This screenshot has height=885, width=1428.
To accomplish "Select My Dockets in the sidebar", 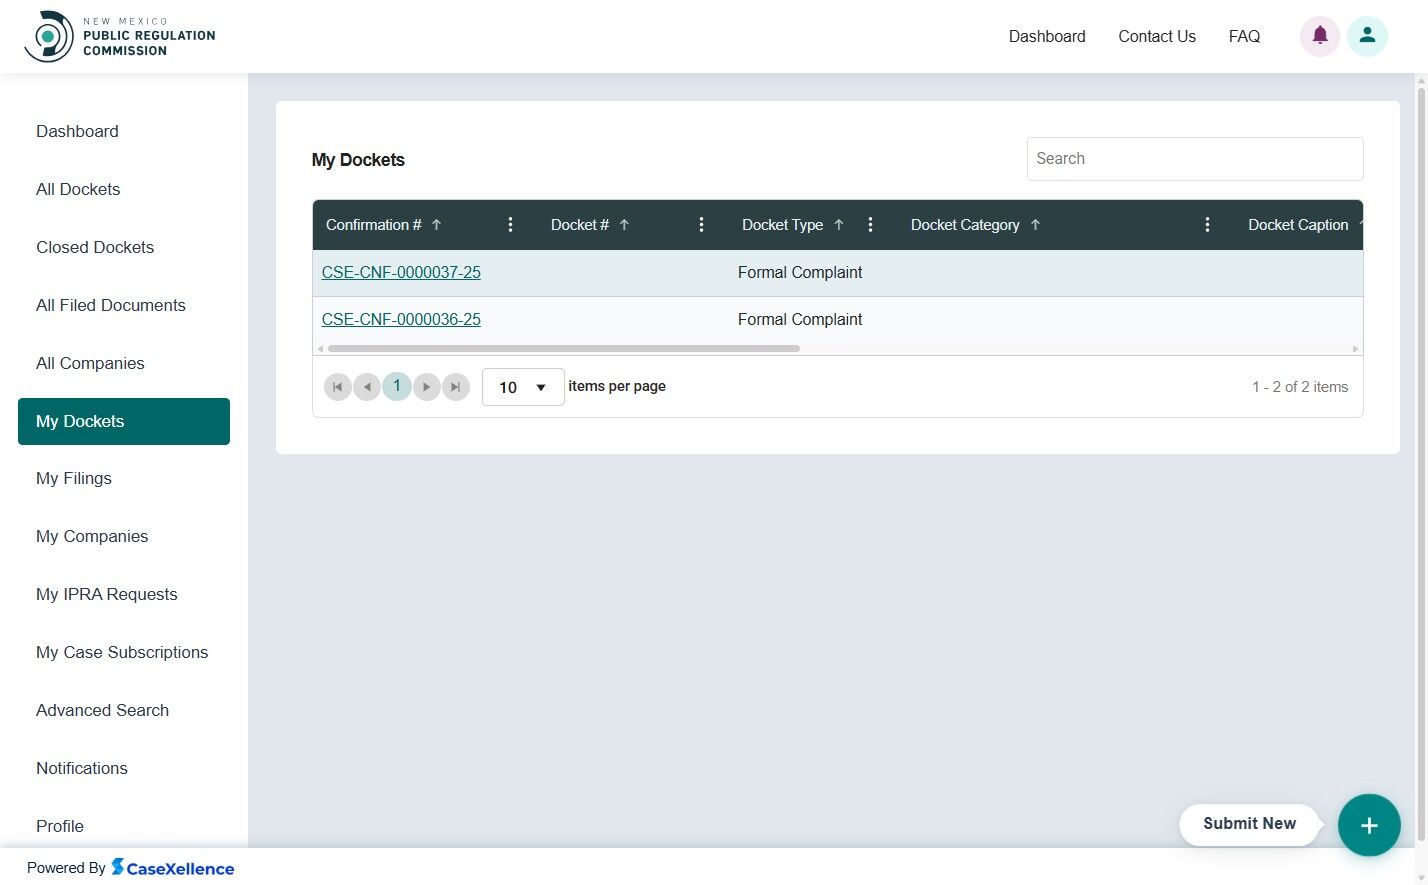I will tap(124, 421).
